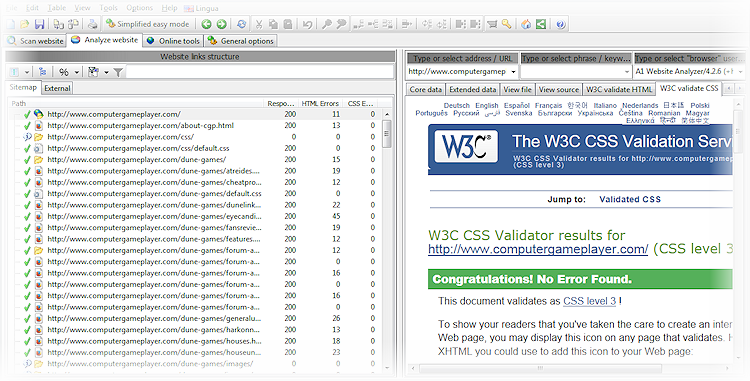Viewport: 750px width, 381px height.
Task: Open the Table menu
Action: click(57, 8)
